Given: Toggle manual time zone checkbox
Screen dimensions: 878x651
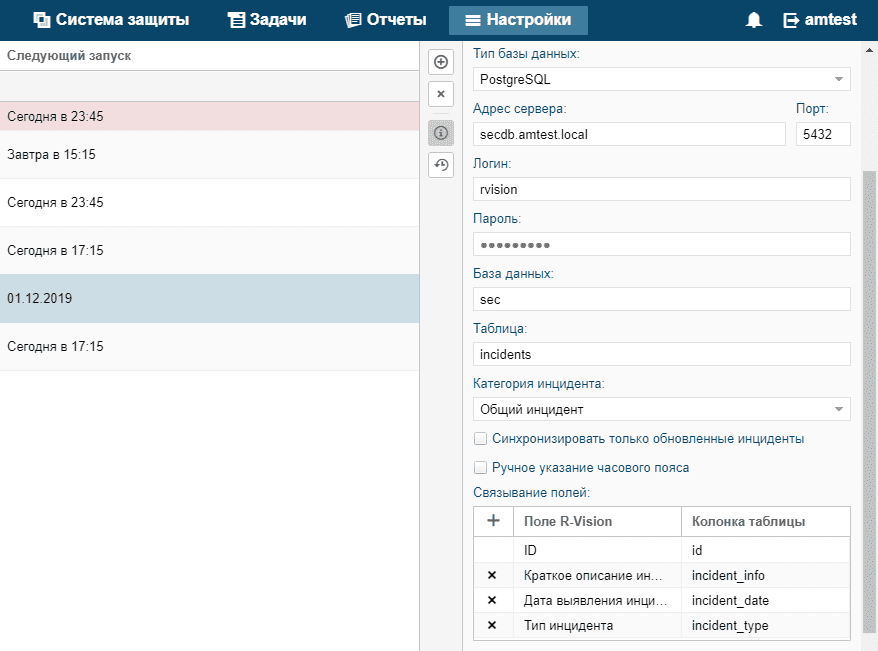Looking at the screenshot, I should (481, 468).
